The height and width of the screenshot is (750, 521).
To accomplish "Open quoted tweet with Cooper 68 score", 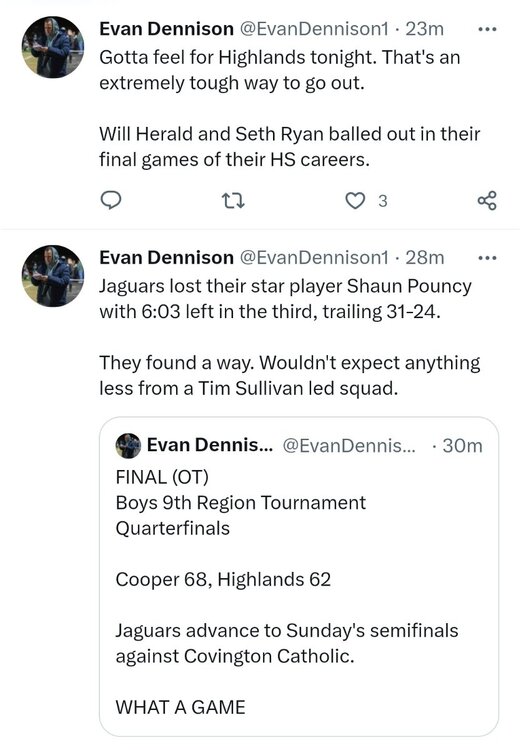I will pos(299,576).
